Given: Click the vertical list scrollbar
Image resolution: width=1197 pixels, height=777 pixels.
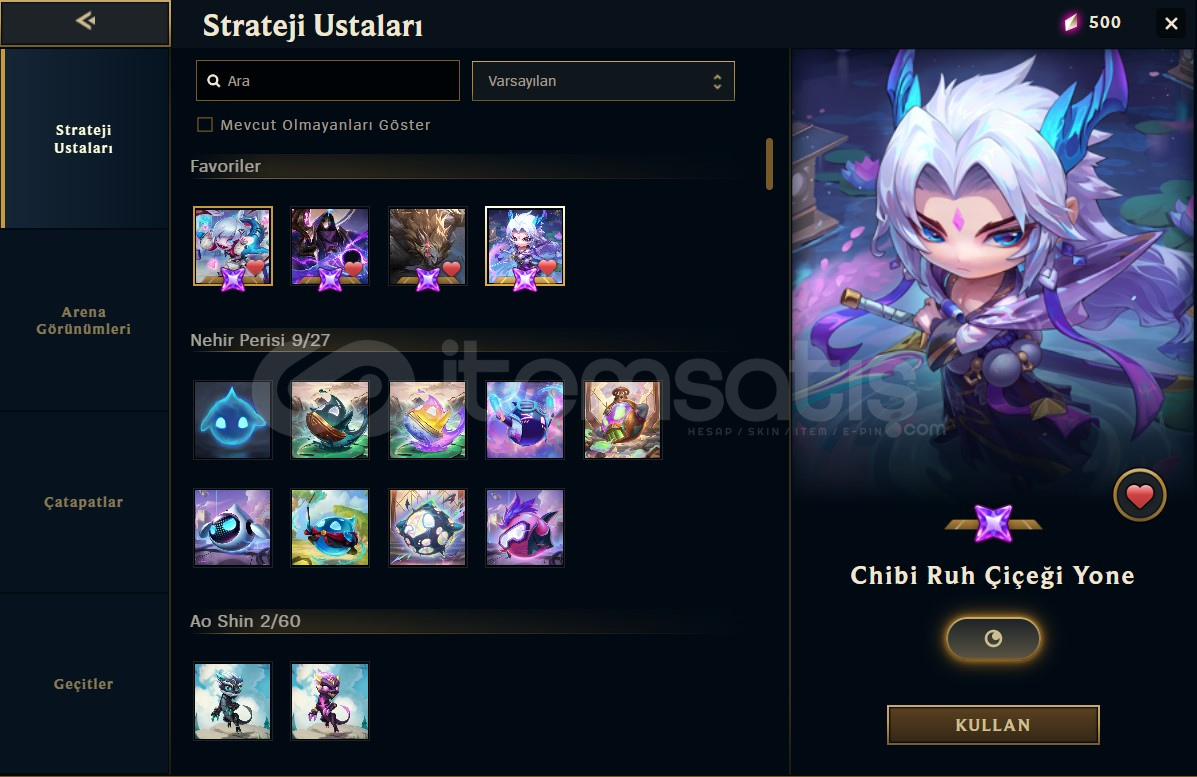Looking at the screenshot, I should click(x=770, y=164).
